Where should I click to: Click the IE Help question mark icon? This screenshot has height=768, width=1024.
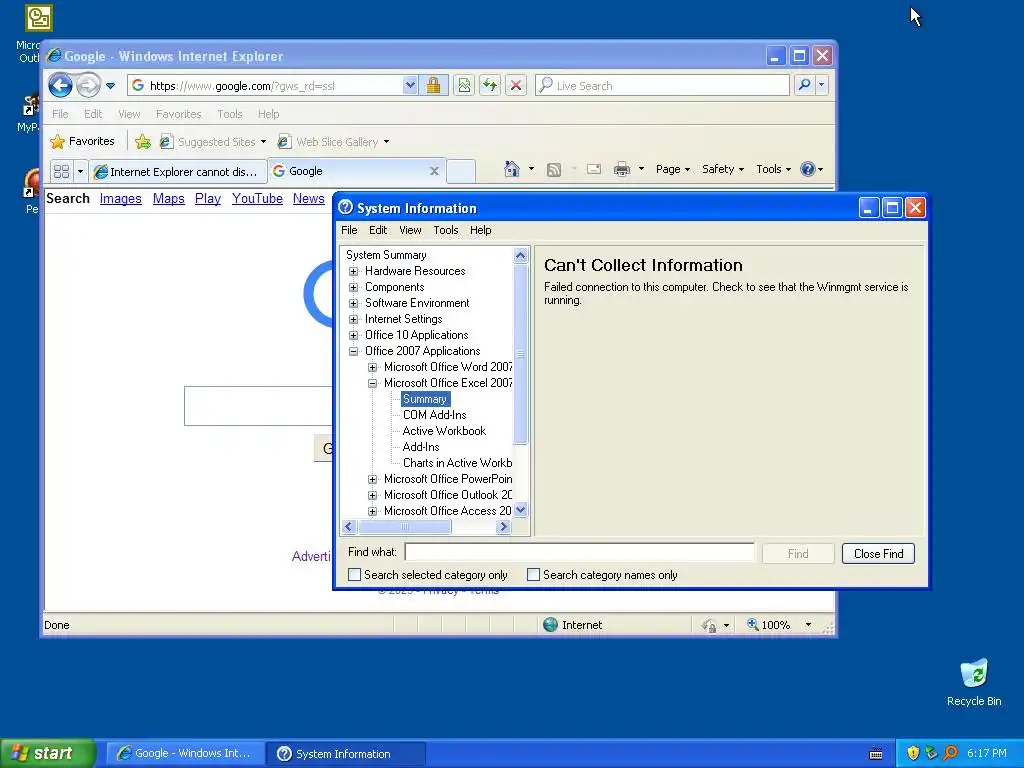tap(808, 169)
